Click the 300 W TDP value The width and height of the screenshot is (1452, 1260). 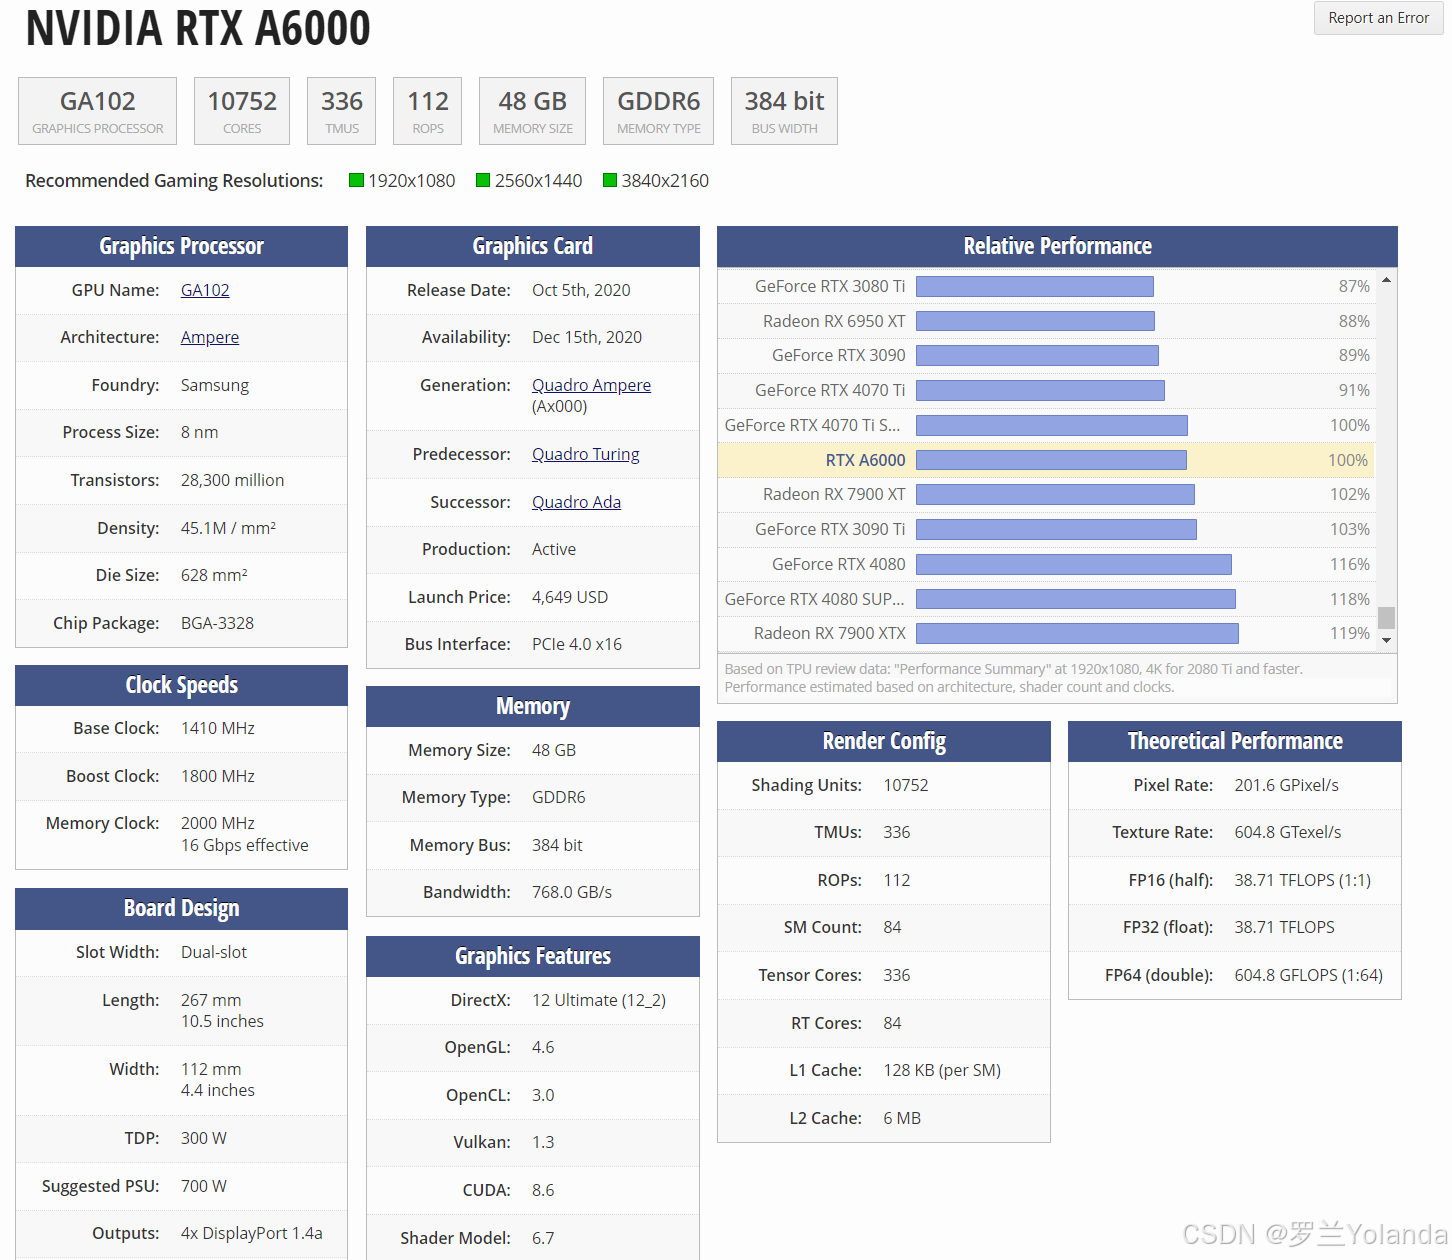(x=204, y=1138)
